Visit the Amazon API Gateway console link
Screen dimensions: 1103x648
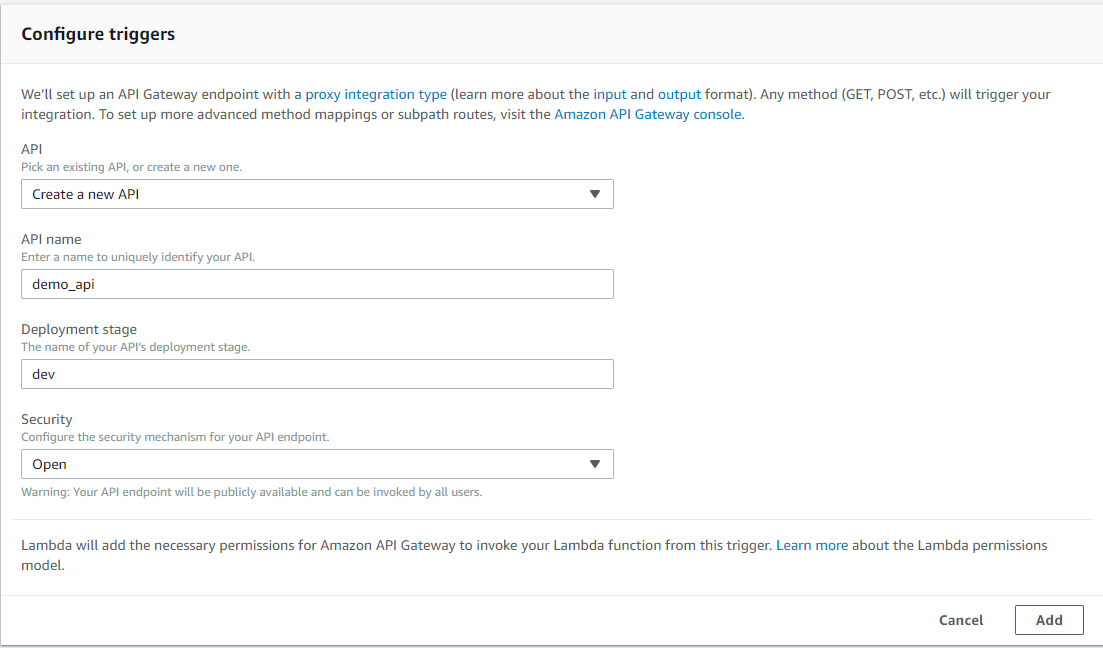[x=647, y=114]
